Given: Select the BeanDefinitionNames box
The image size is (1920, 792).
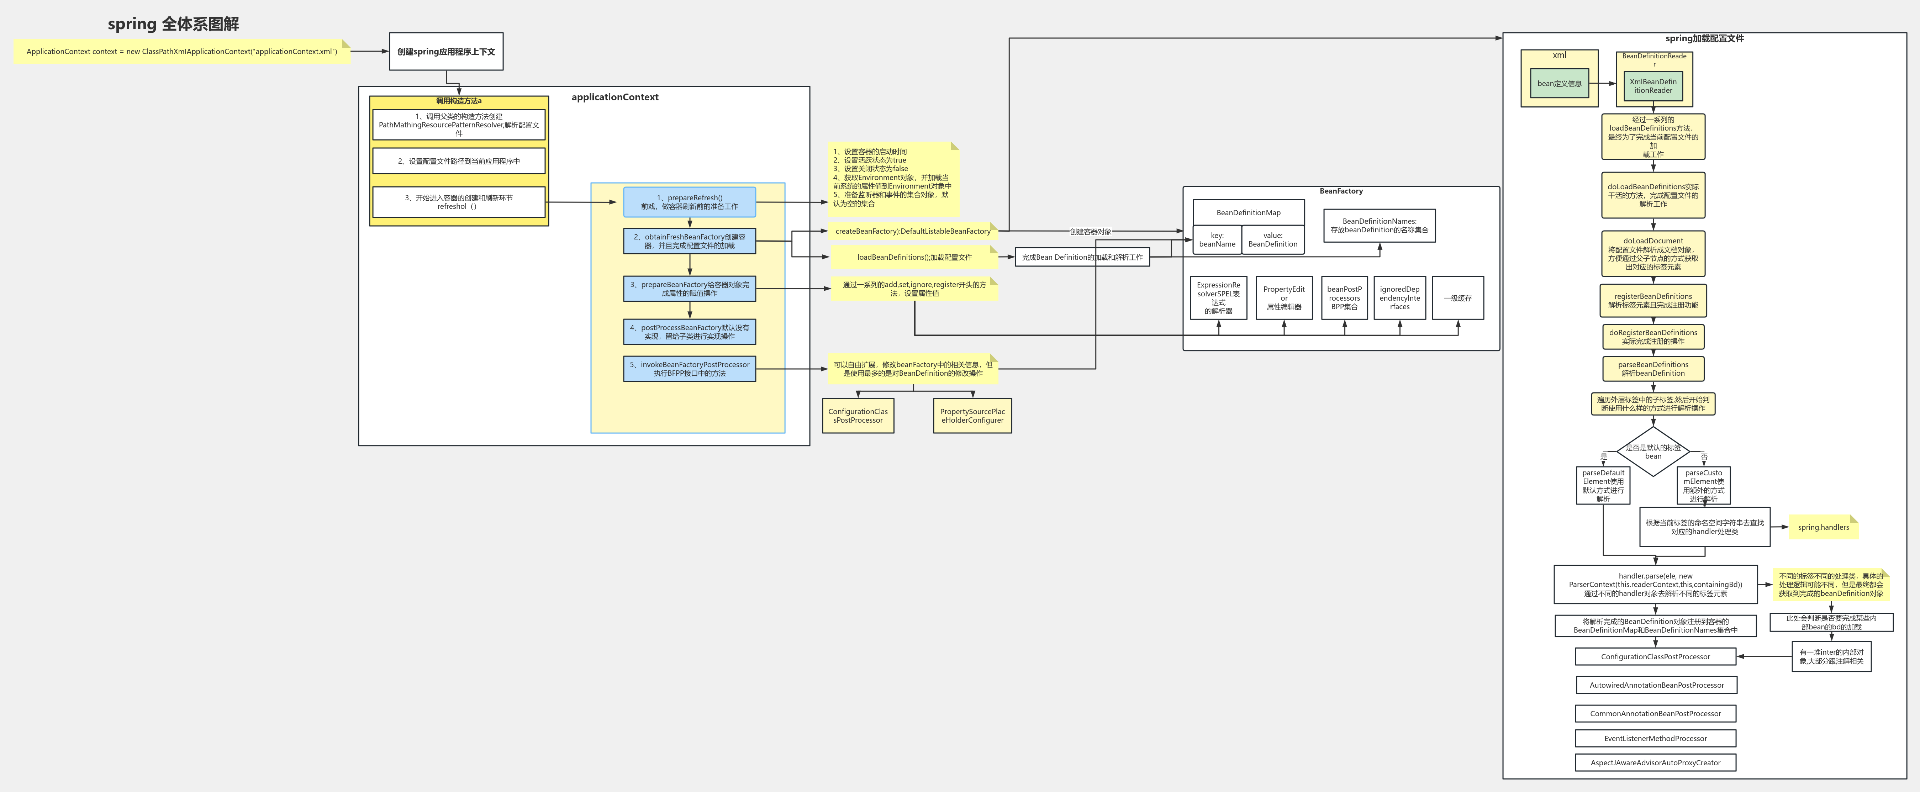Looking at the screenshot, I should [x=1379, y=226].
